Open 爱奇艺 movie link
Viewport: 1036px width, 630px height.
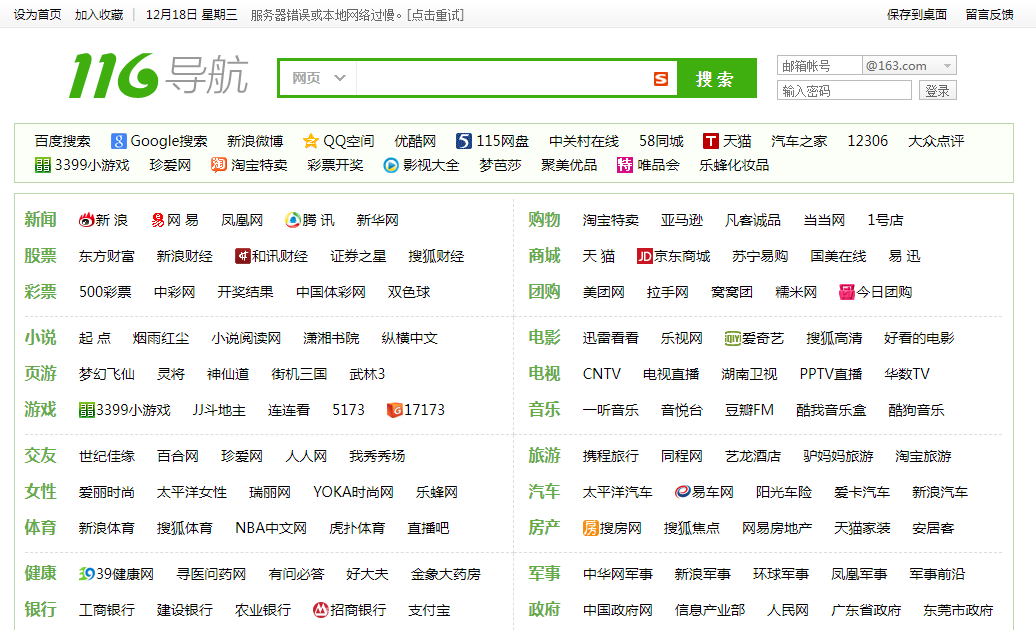pos(754,338)
